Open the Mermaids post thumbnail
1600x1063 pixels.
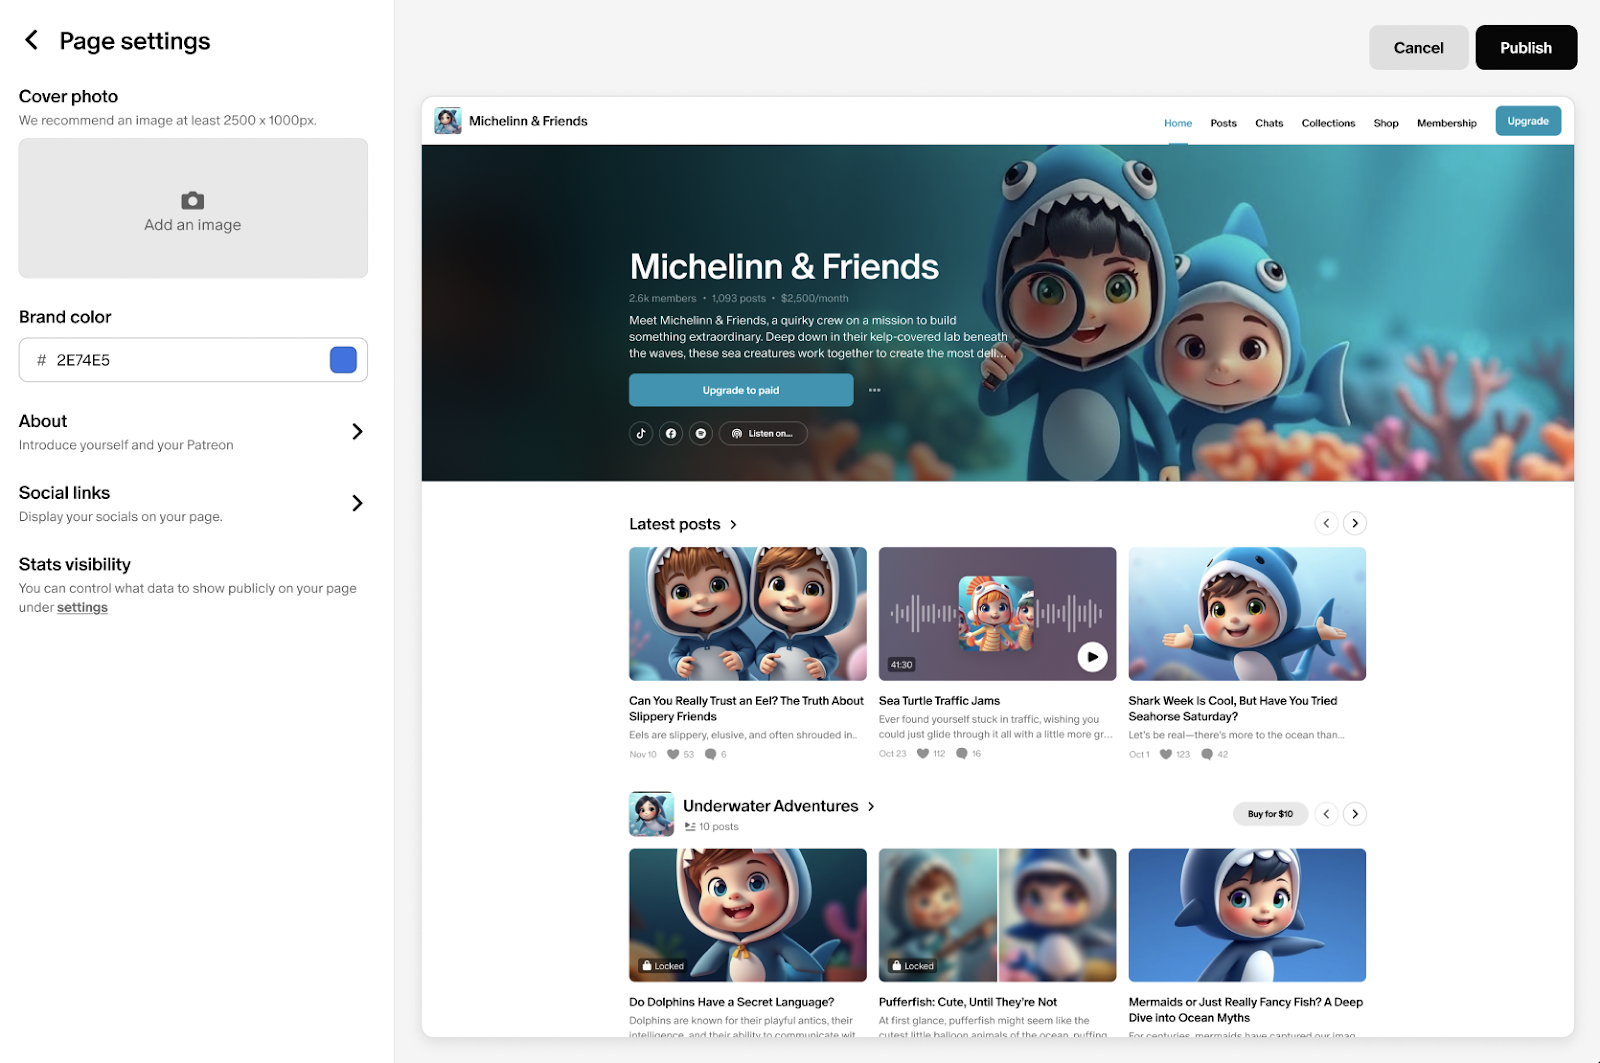tap(1247, 915)
